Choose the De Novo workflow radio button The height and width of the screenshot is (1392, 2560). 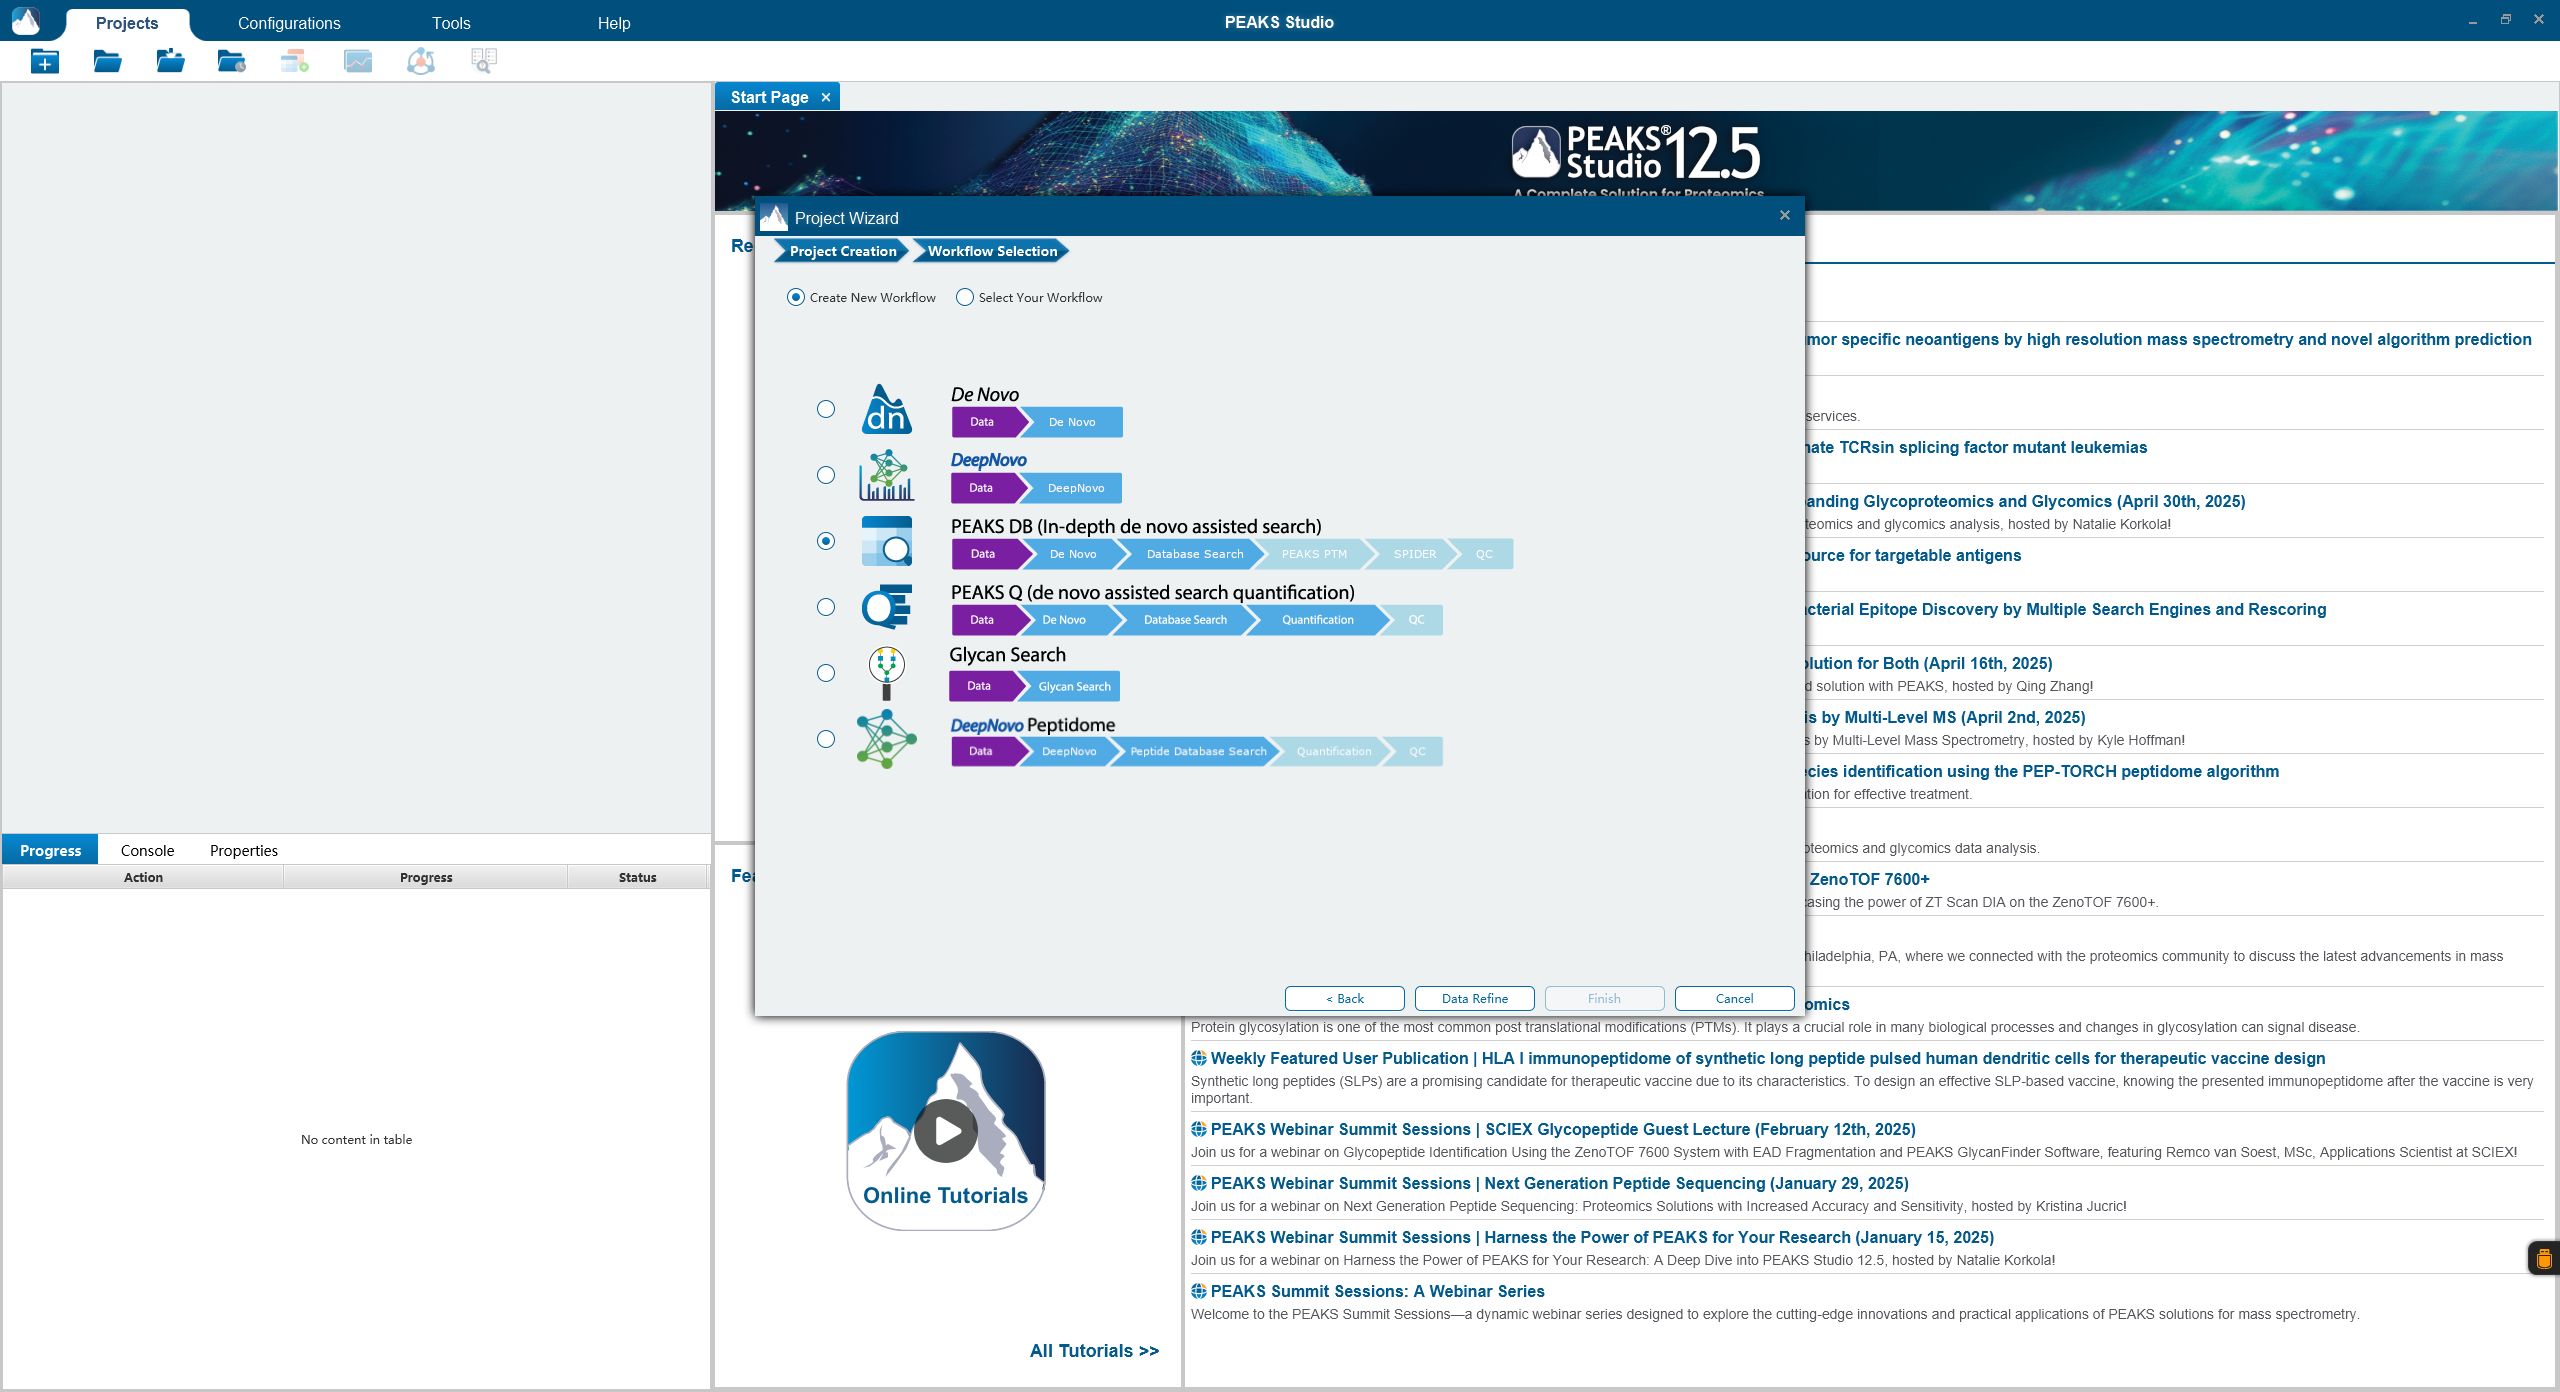click(x=826, y=409)
